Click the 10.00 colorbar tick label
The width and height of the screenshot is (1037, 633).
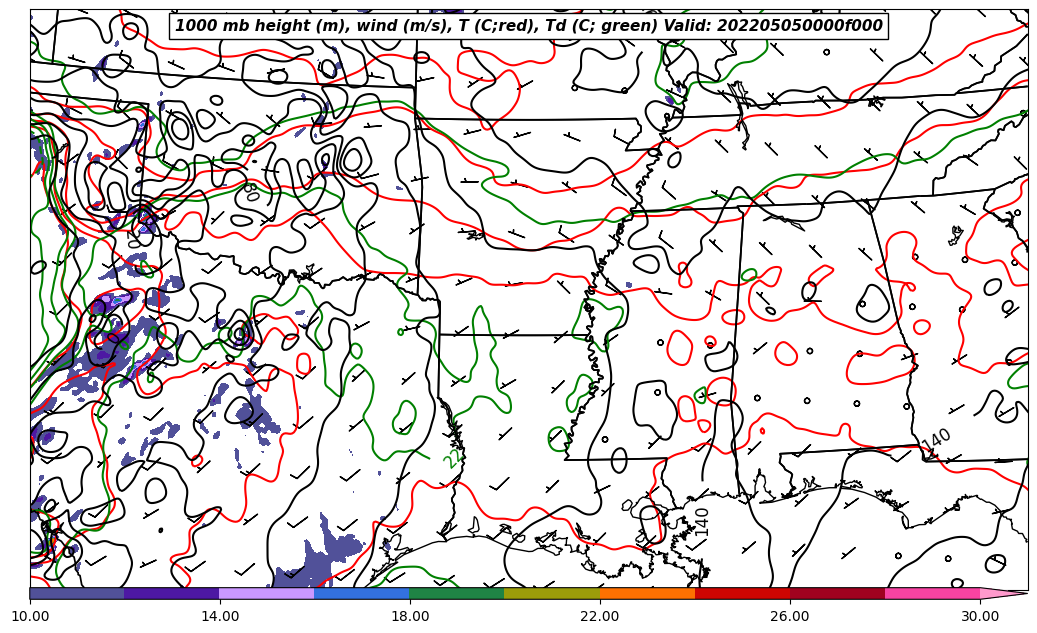tap(30, 616)
